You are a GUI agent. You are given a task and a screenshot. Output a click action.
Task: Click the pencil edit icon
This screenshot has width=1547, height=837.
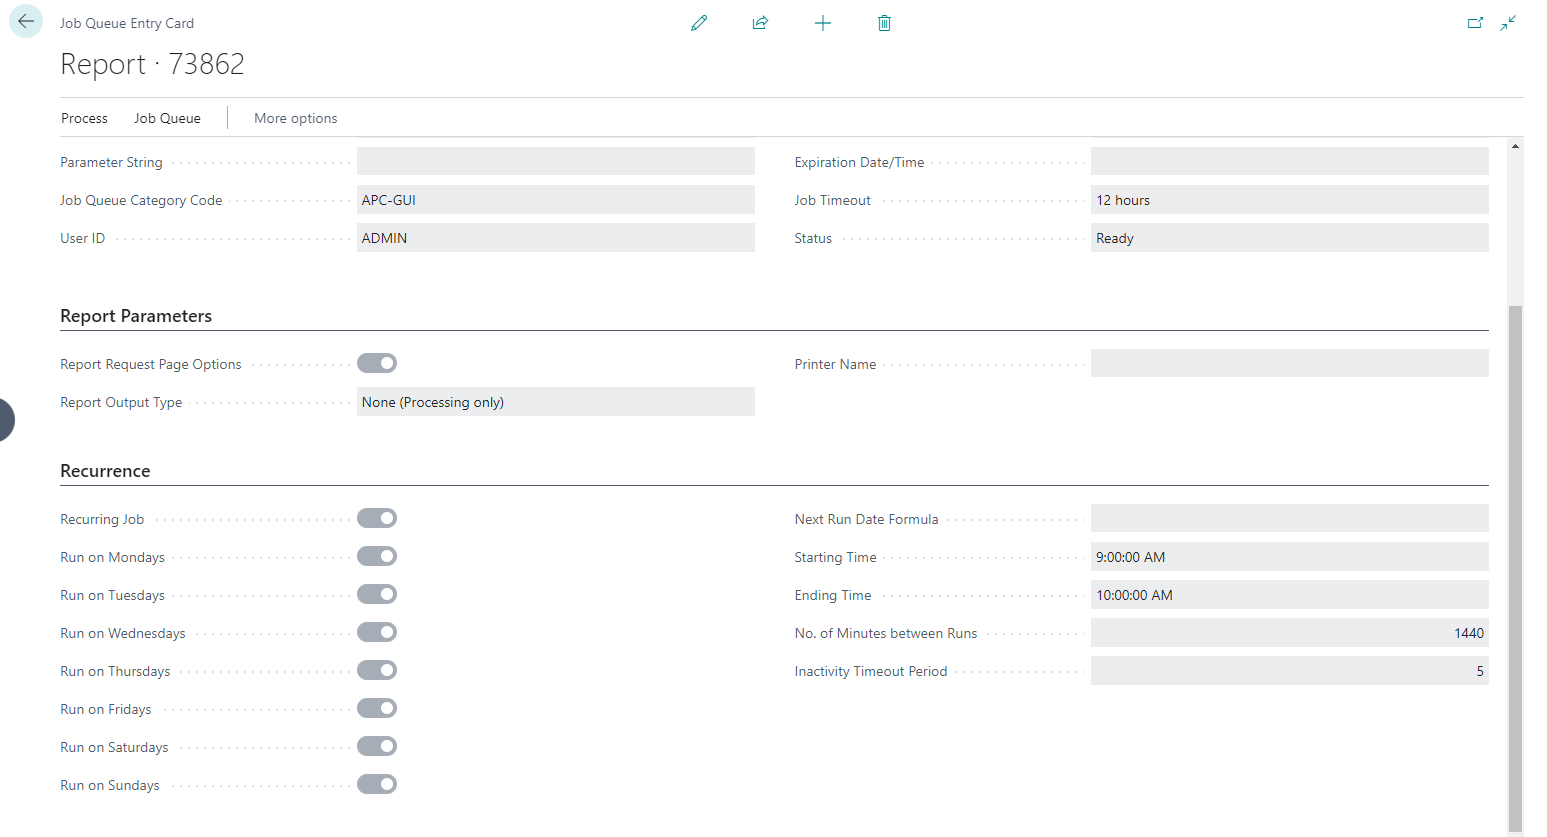click(x=699, y=23)
